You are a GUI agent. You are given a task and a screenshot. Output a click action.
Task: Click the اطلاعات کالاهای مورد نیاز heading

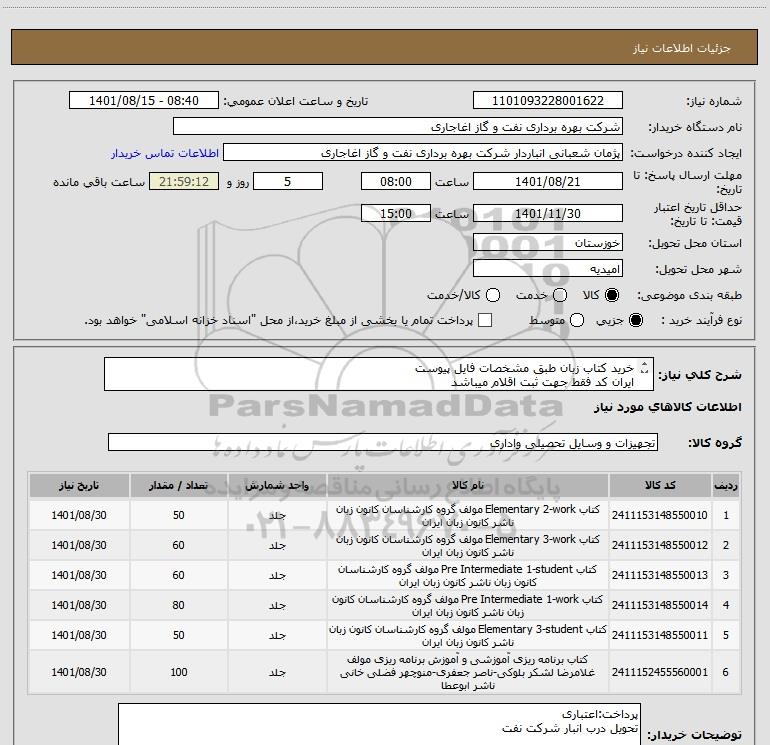click(668, 407)
